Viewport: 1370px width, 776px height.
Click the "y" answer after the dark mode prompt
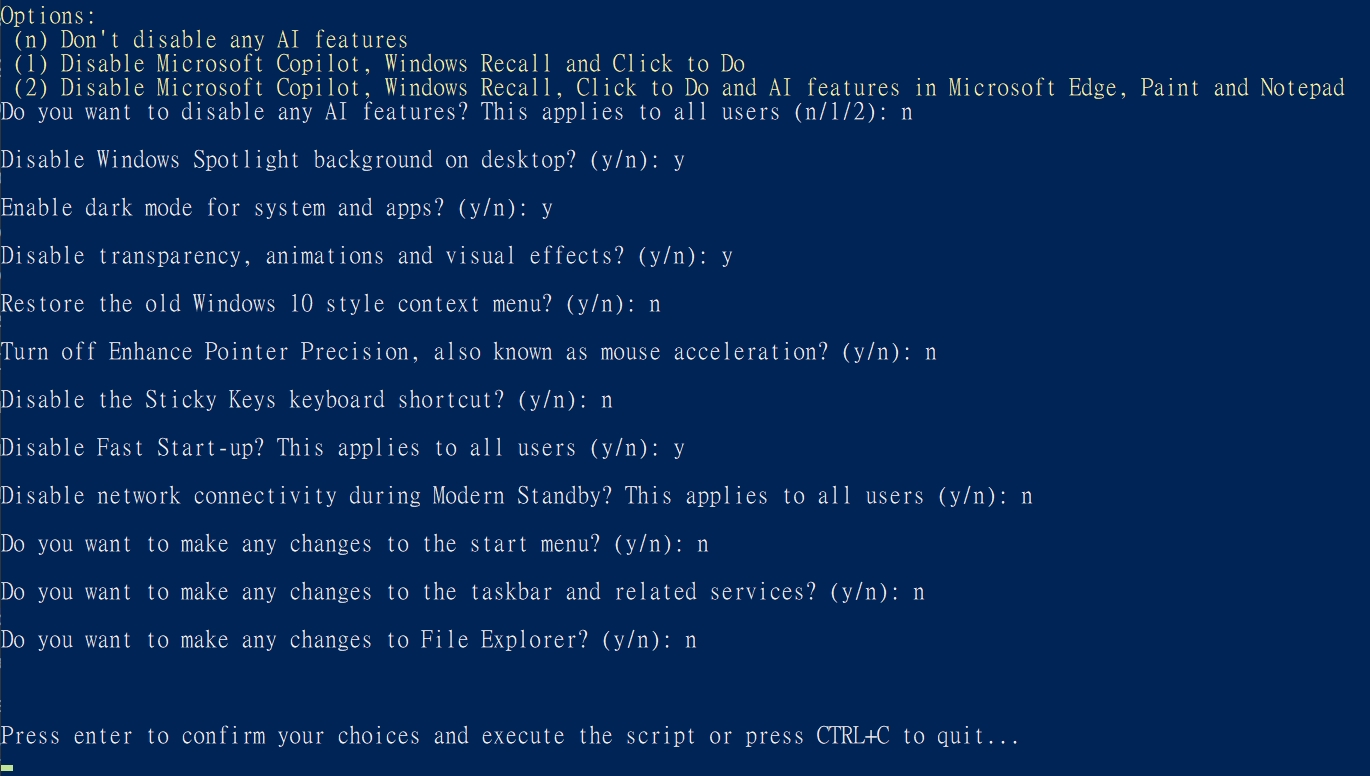[x=547, y=209]
